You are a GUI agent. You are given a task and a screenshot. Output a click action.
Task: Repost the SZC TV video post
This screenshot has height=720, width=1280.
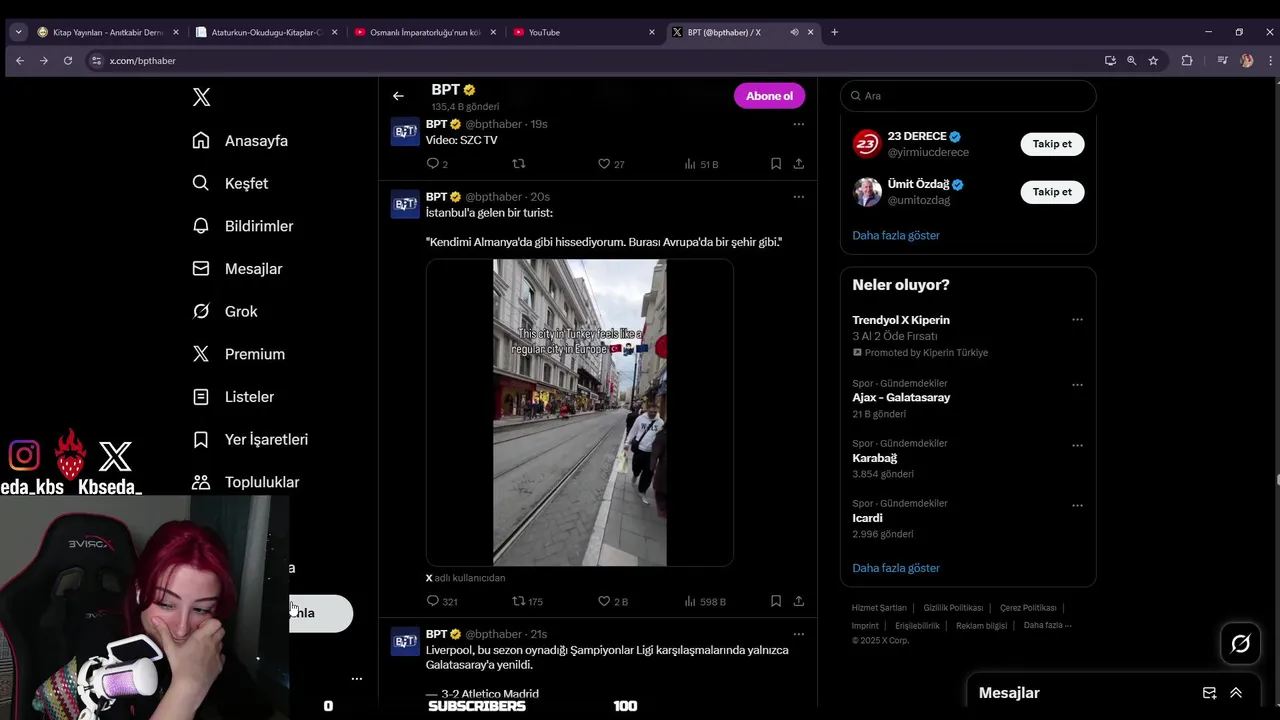[x=518, y=164]
